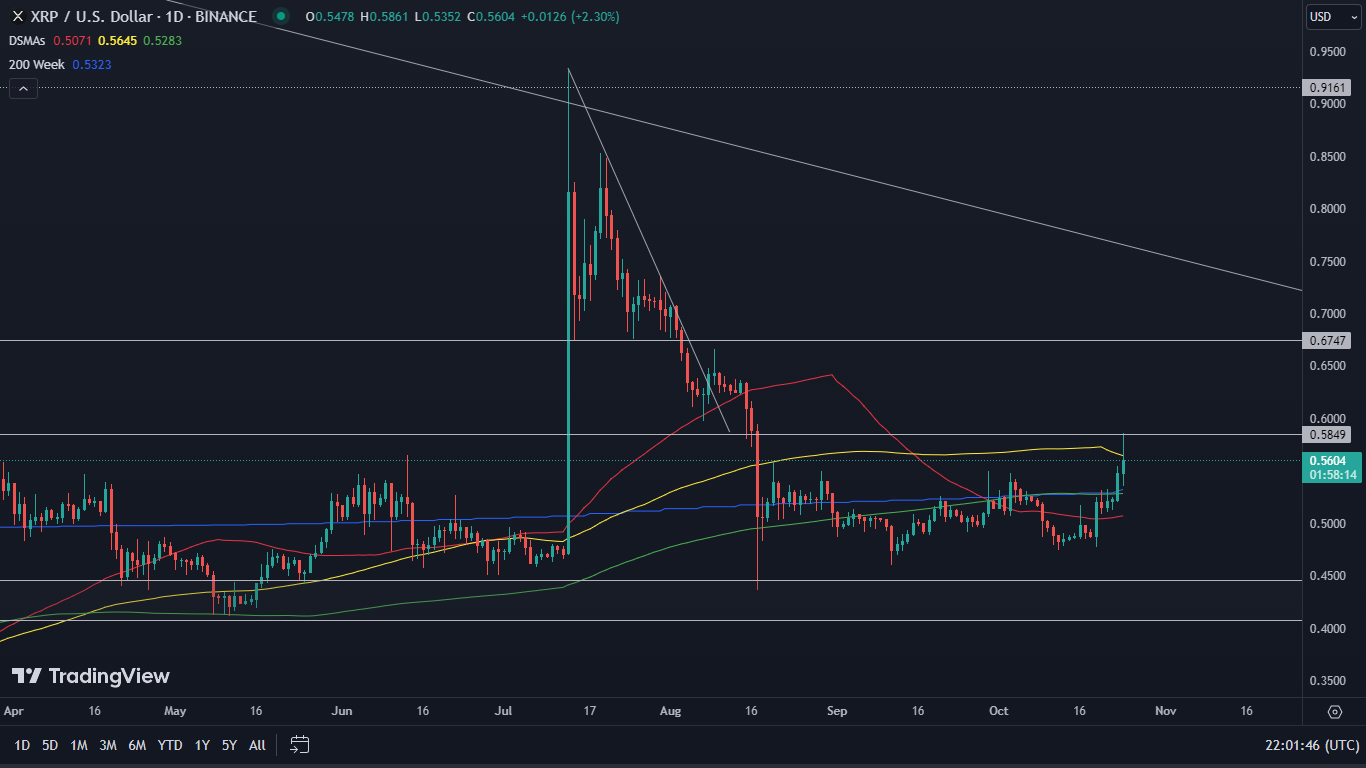Select the 1M time range

click(x=79, y=745)
